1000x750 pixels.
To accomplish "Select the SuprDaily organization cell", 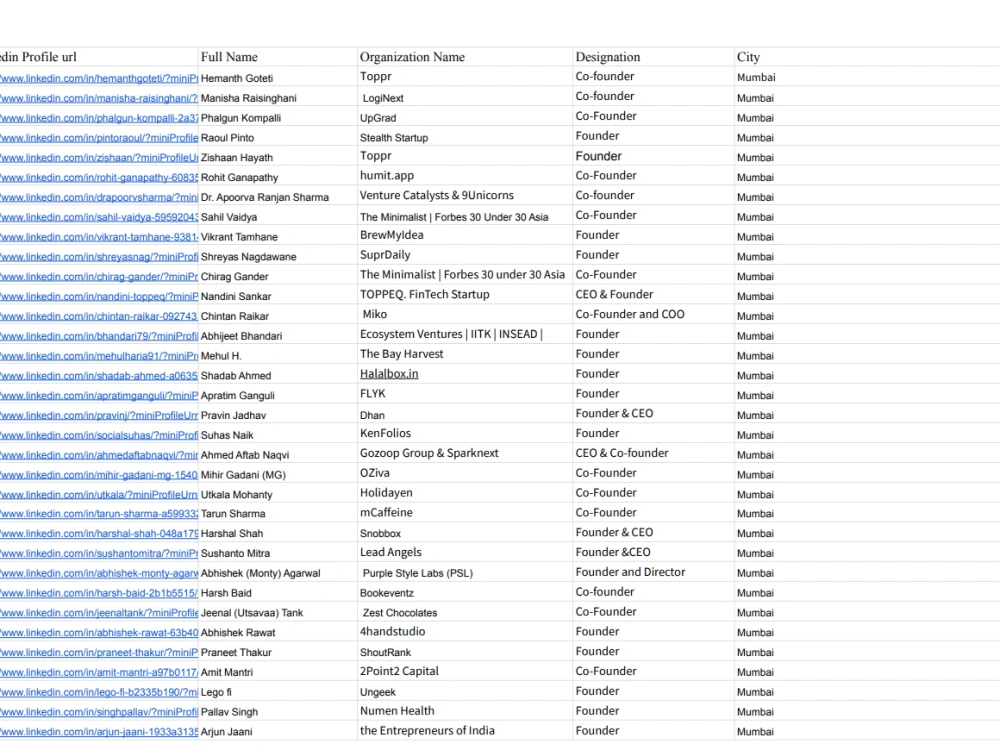I will click(x=465, y=254).
